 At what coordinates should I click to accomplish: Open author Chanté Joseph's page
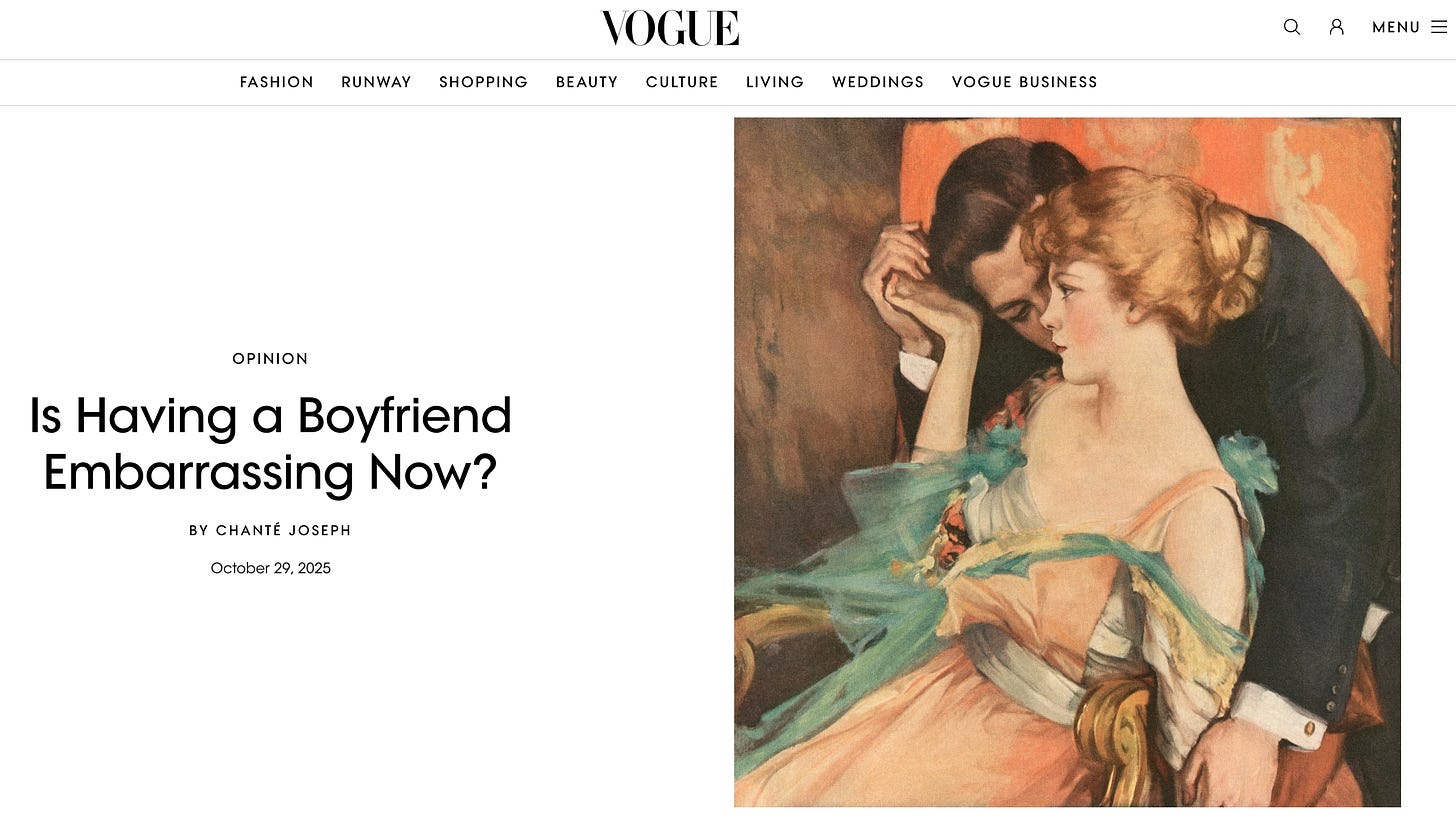coord(284,531)
